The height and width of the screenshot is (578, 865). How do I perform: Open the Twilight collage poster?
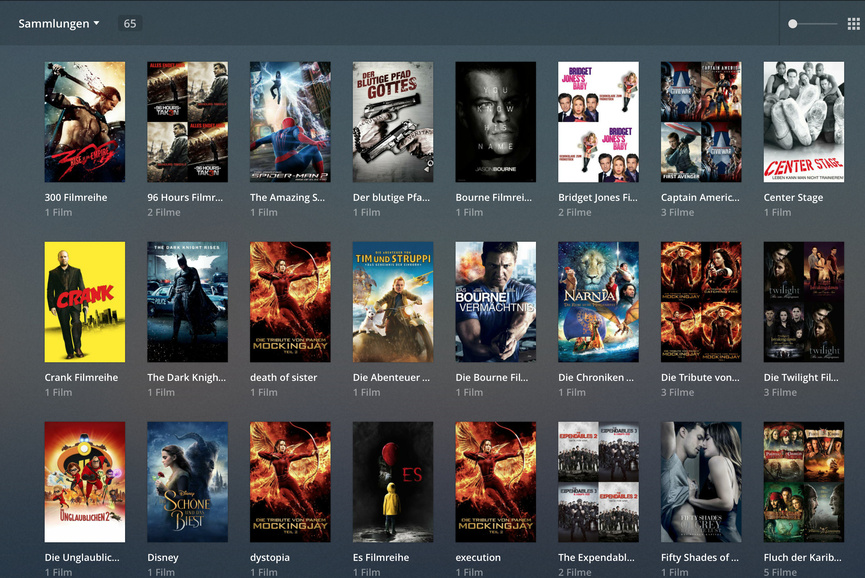[x=804, y=302]
